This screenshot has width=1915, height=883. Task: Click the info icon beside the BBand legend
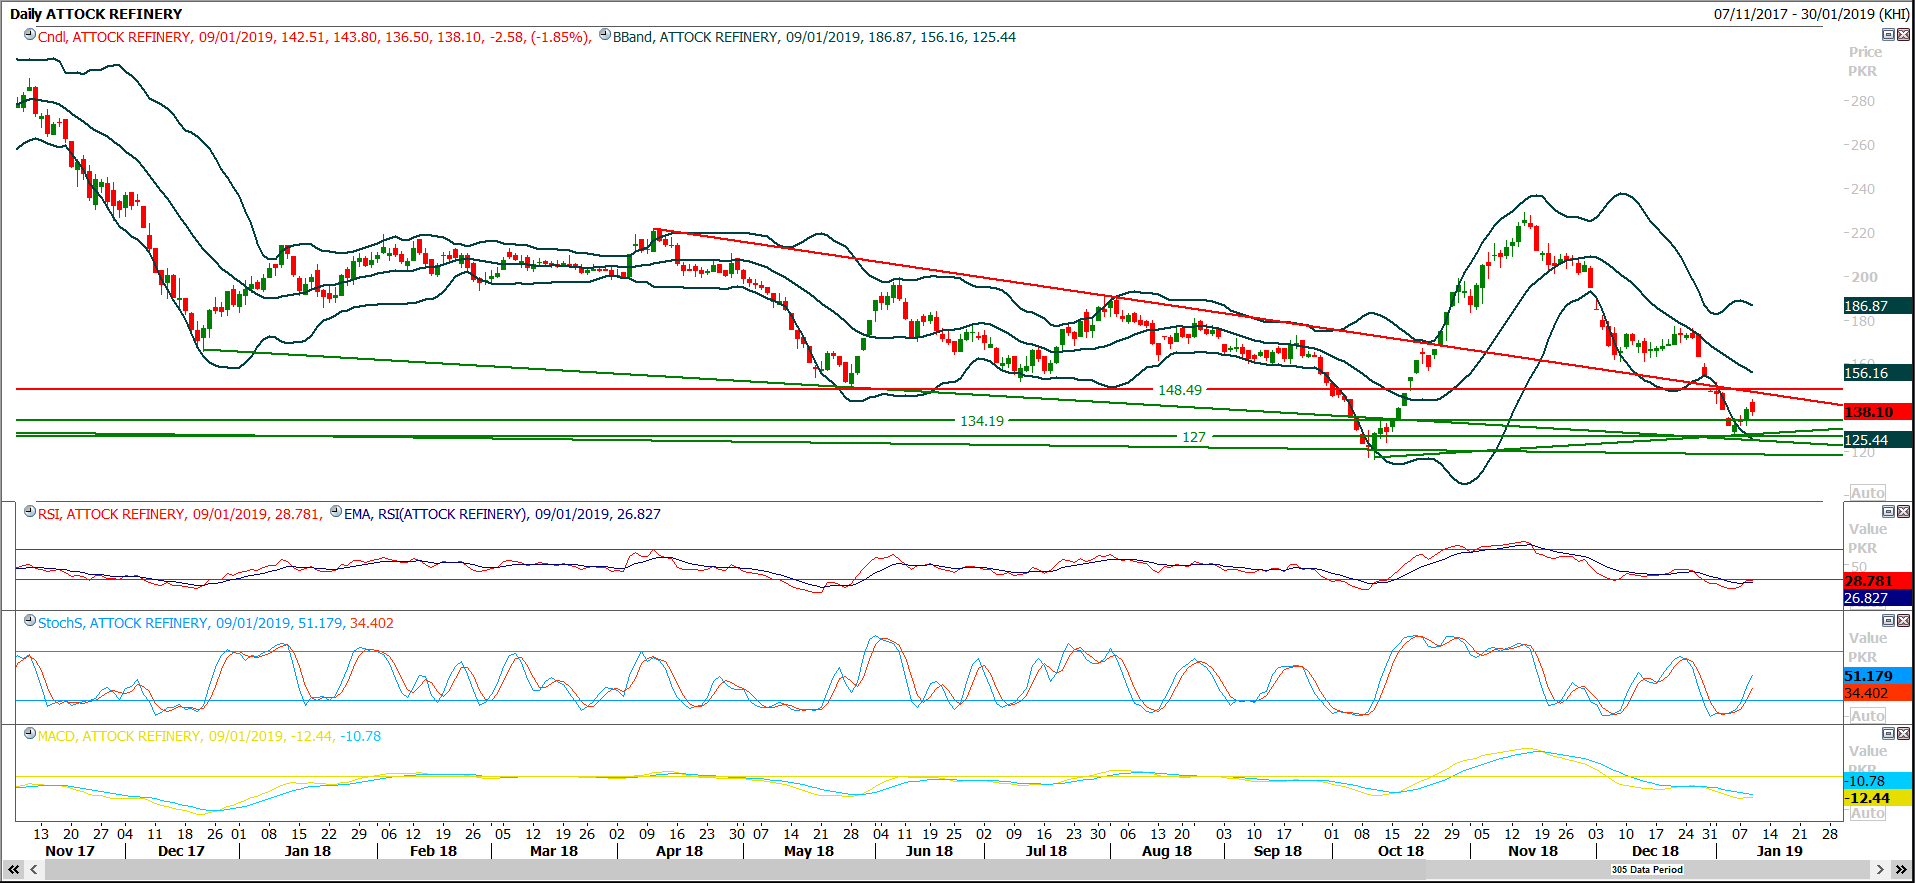click(x=605, y=34)
